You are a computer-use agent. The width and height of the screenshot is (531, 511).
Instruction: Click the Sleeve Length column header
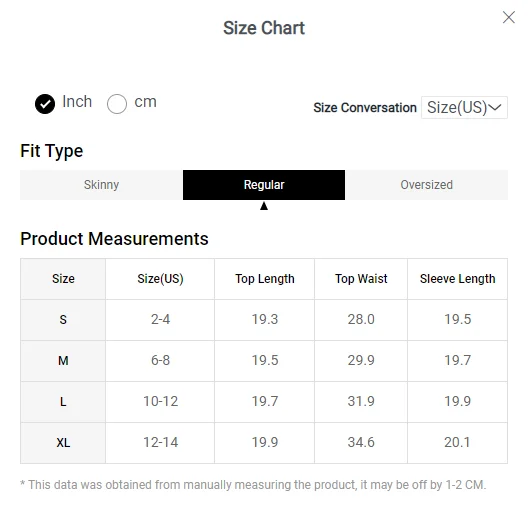pyautogui.click(x=458, y=279)
